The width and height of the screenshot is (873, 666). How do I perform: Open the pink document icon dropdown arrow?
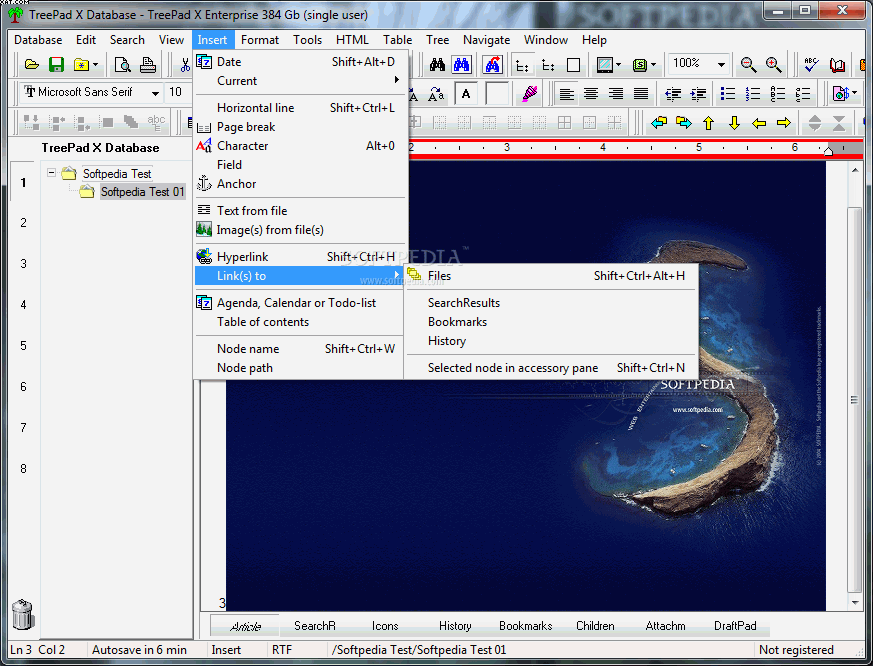tap(855, 93)
